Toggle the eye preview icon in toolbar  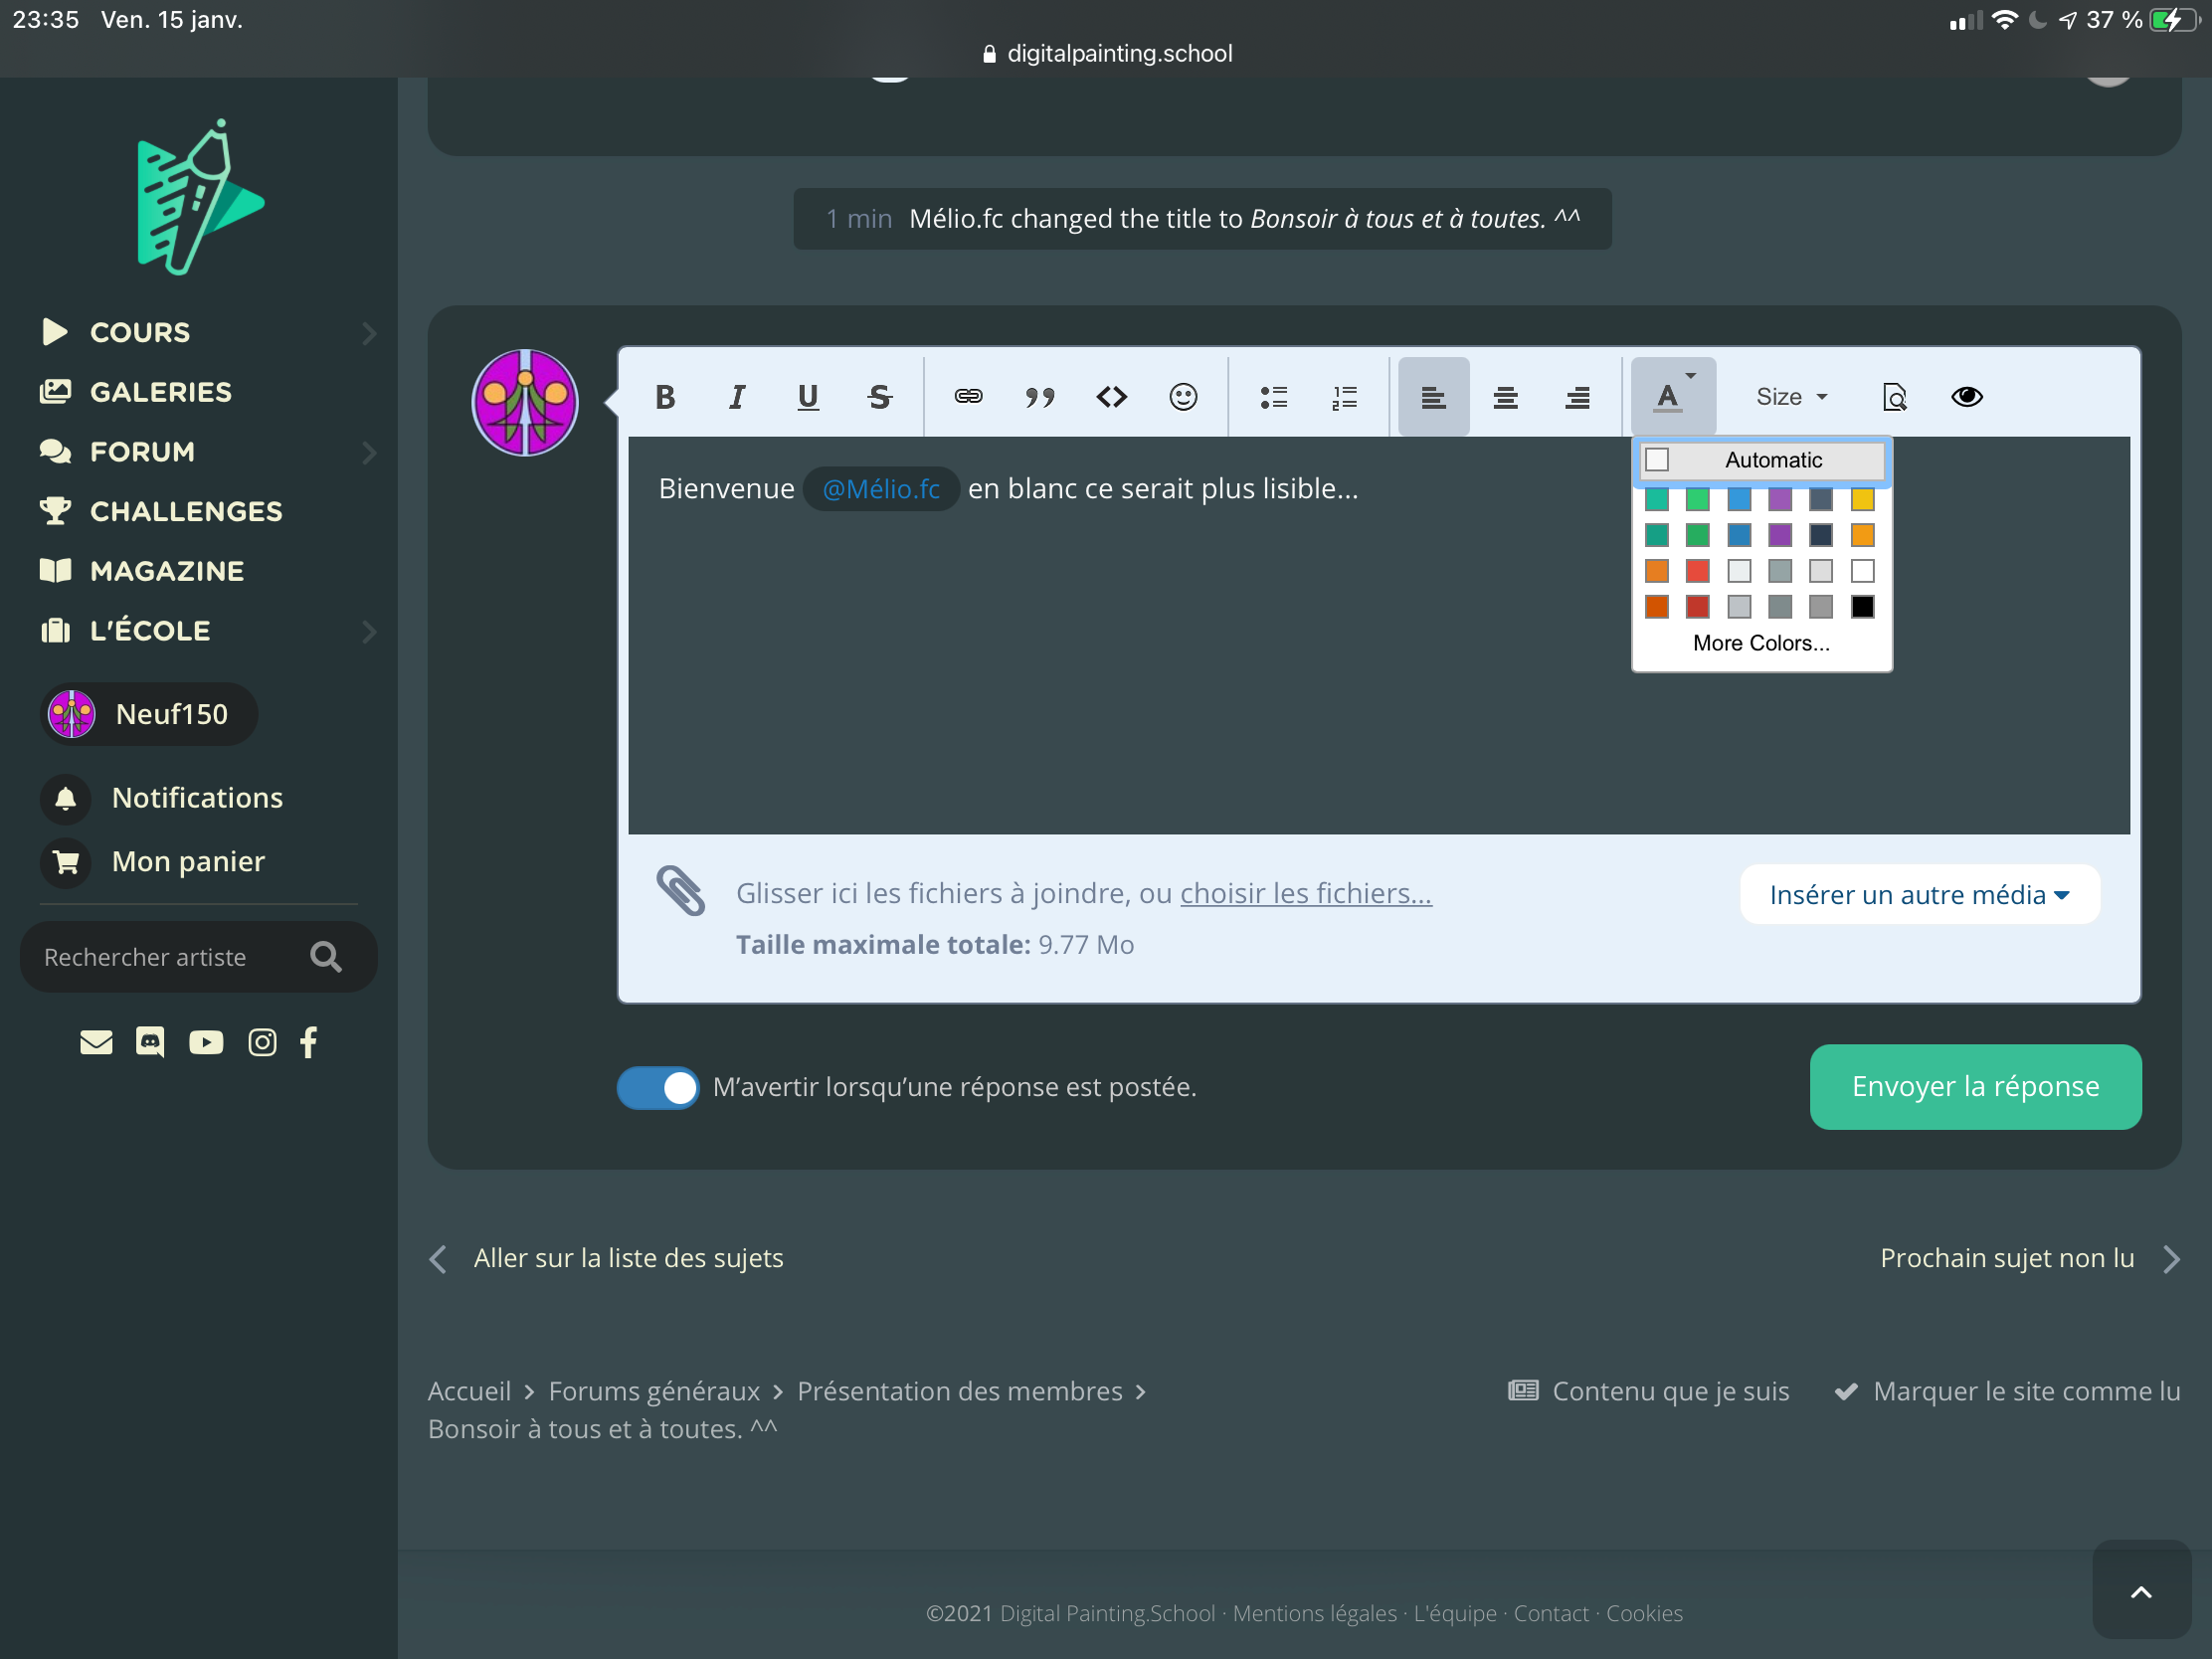(x=1966, y=397)
